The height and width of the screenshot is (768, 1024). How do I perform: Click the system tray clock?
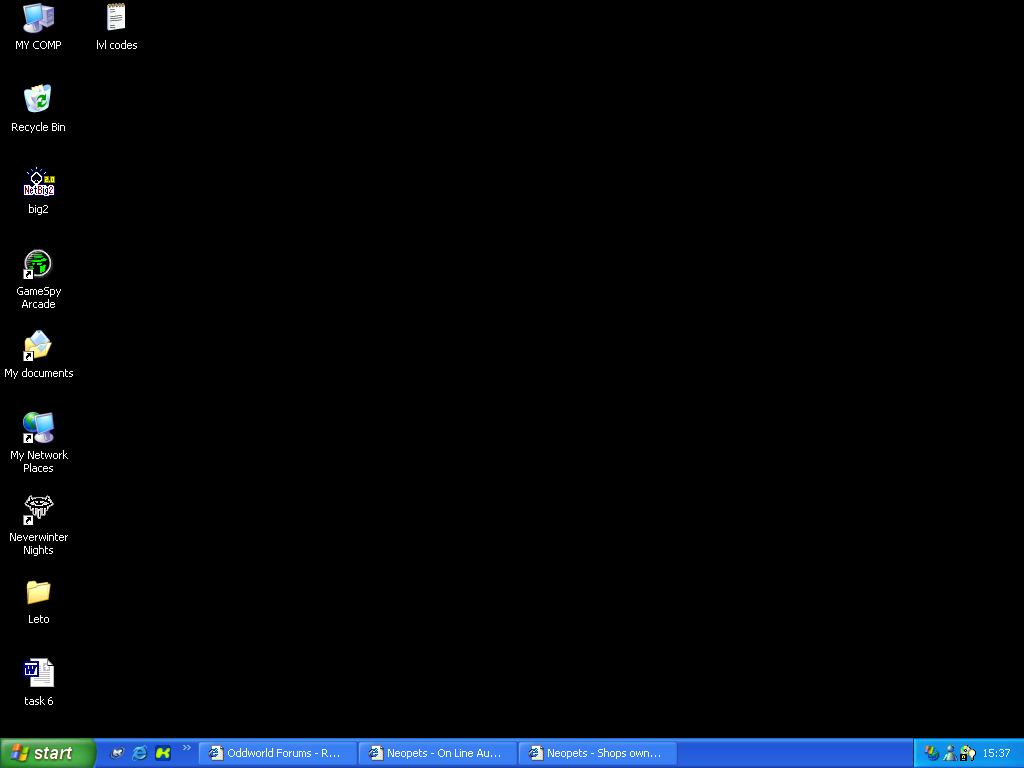[996, 753]
